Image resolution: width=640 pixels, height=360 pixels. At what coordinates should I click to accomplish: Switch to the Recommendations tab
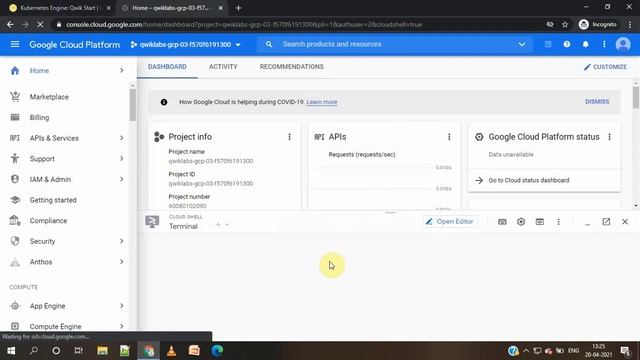point(291,67)
